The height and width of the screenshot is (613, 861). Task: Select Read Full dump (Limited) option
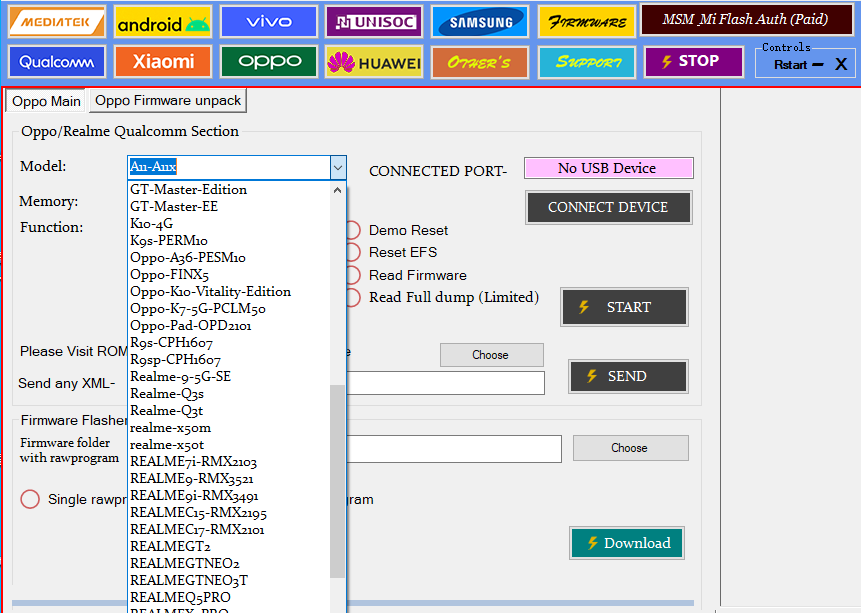(x=353, y=297)
